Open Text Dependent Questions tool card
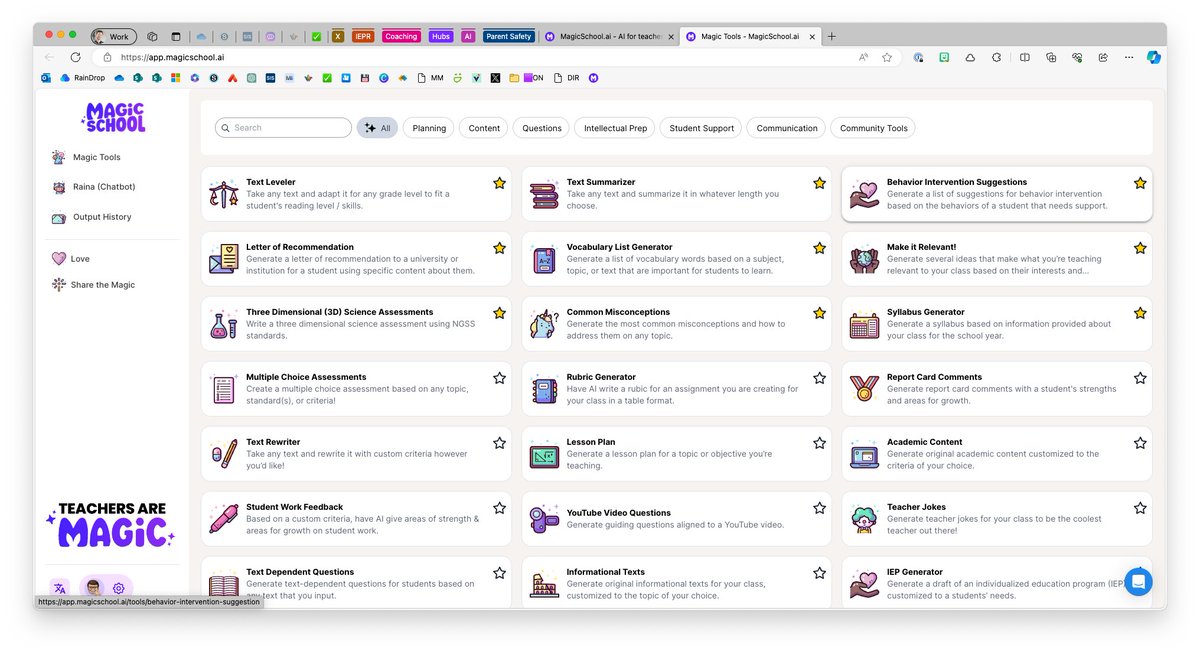Image resolution: width=1200 pixels, height=654 pixels. pos(356,583)
